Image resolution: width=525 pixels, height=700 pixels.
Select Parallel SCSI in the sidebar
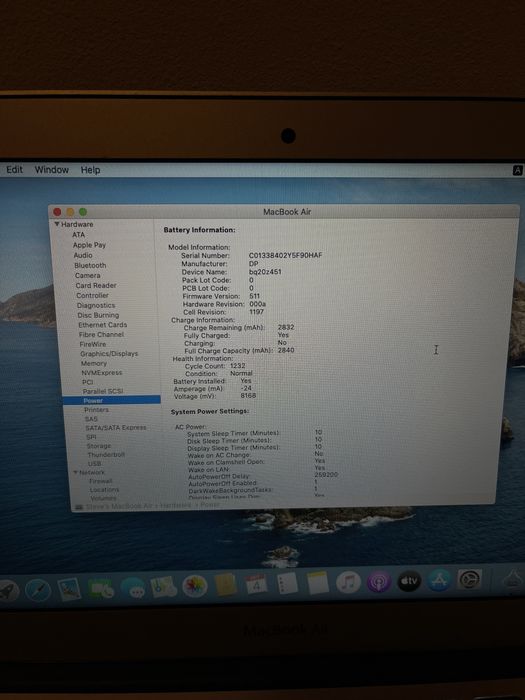103,391
